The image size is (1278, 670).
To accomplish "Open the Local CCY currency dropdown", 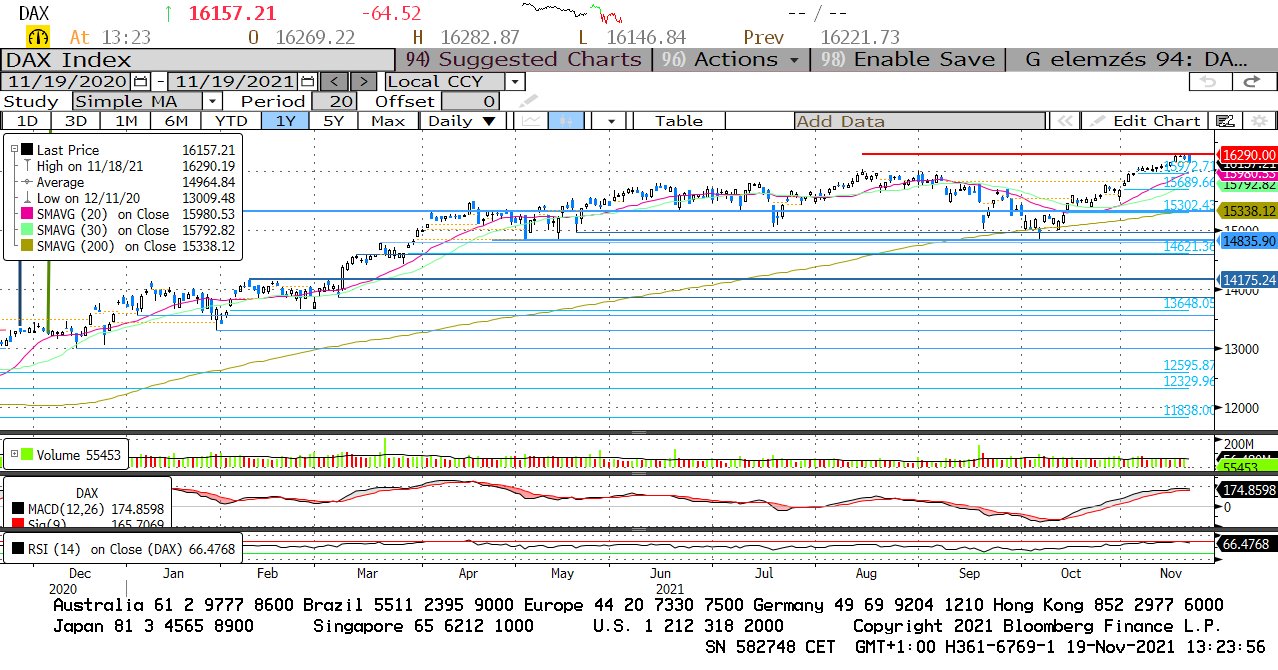I will click(515, 81).
